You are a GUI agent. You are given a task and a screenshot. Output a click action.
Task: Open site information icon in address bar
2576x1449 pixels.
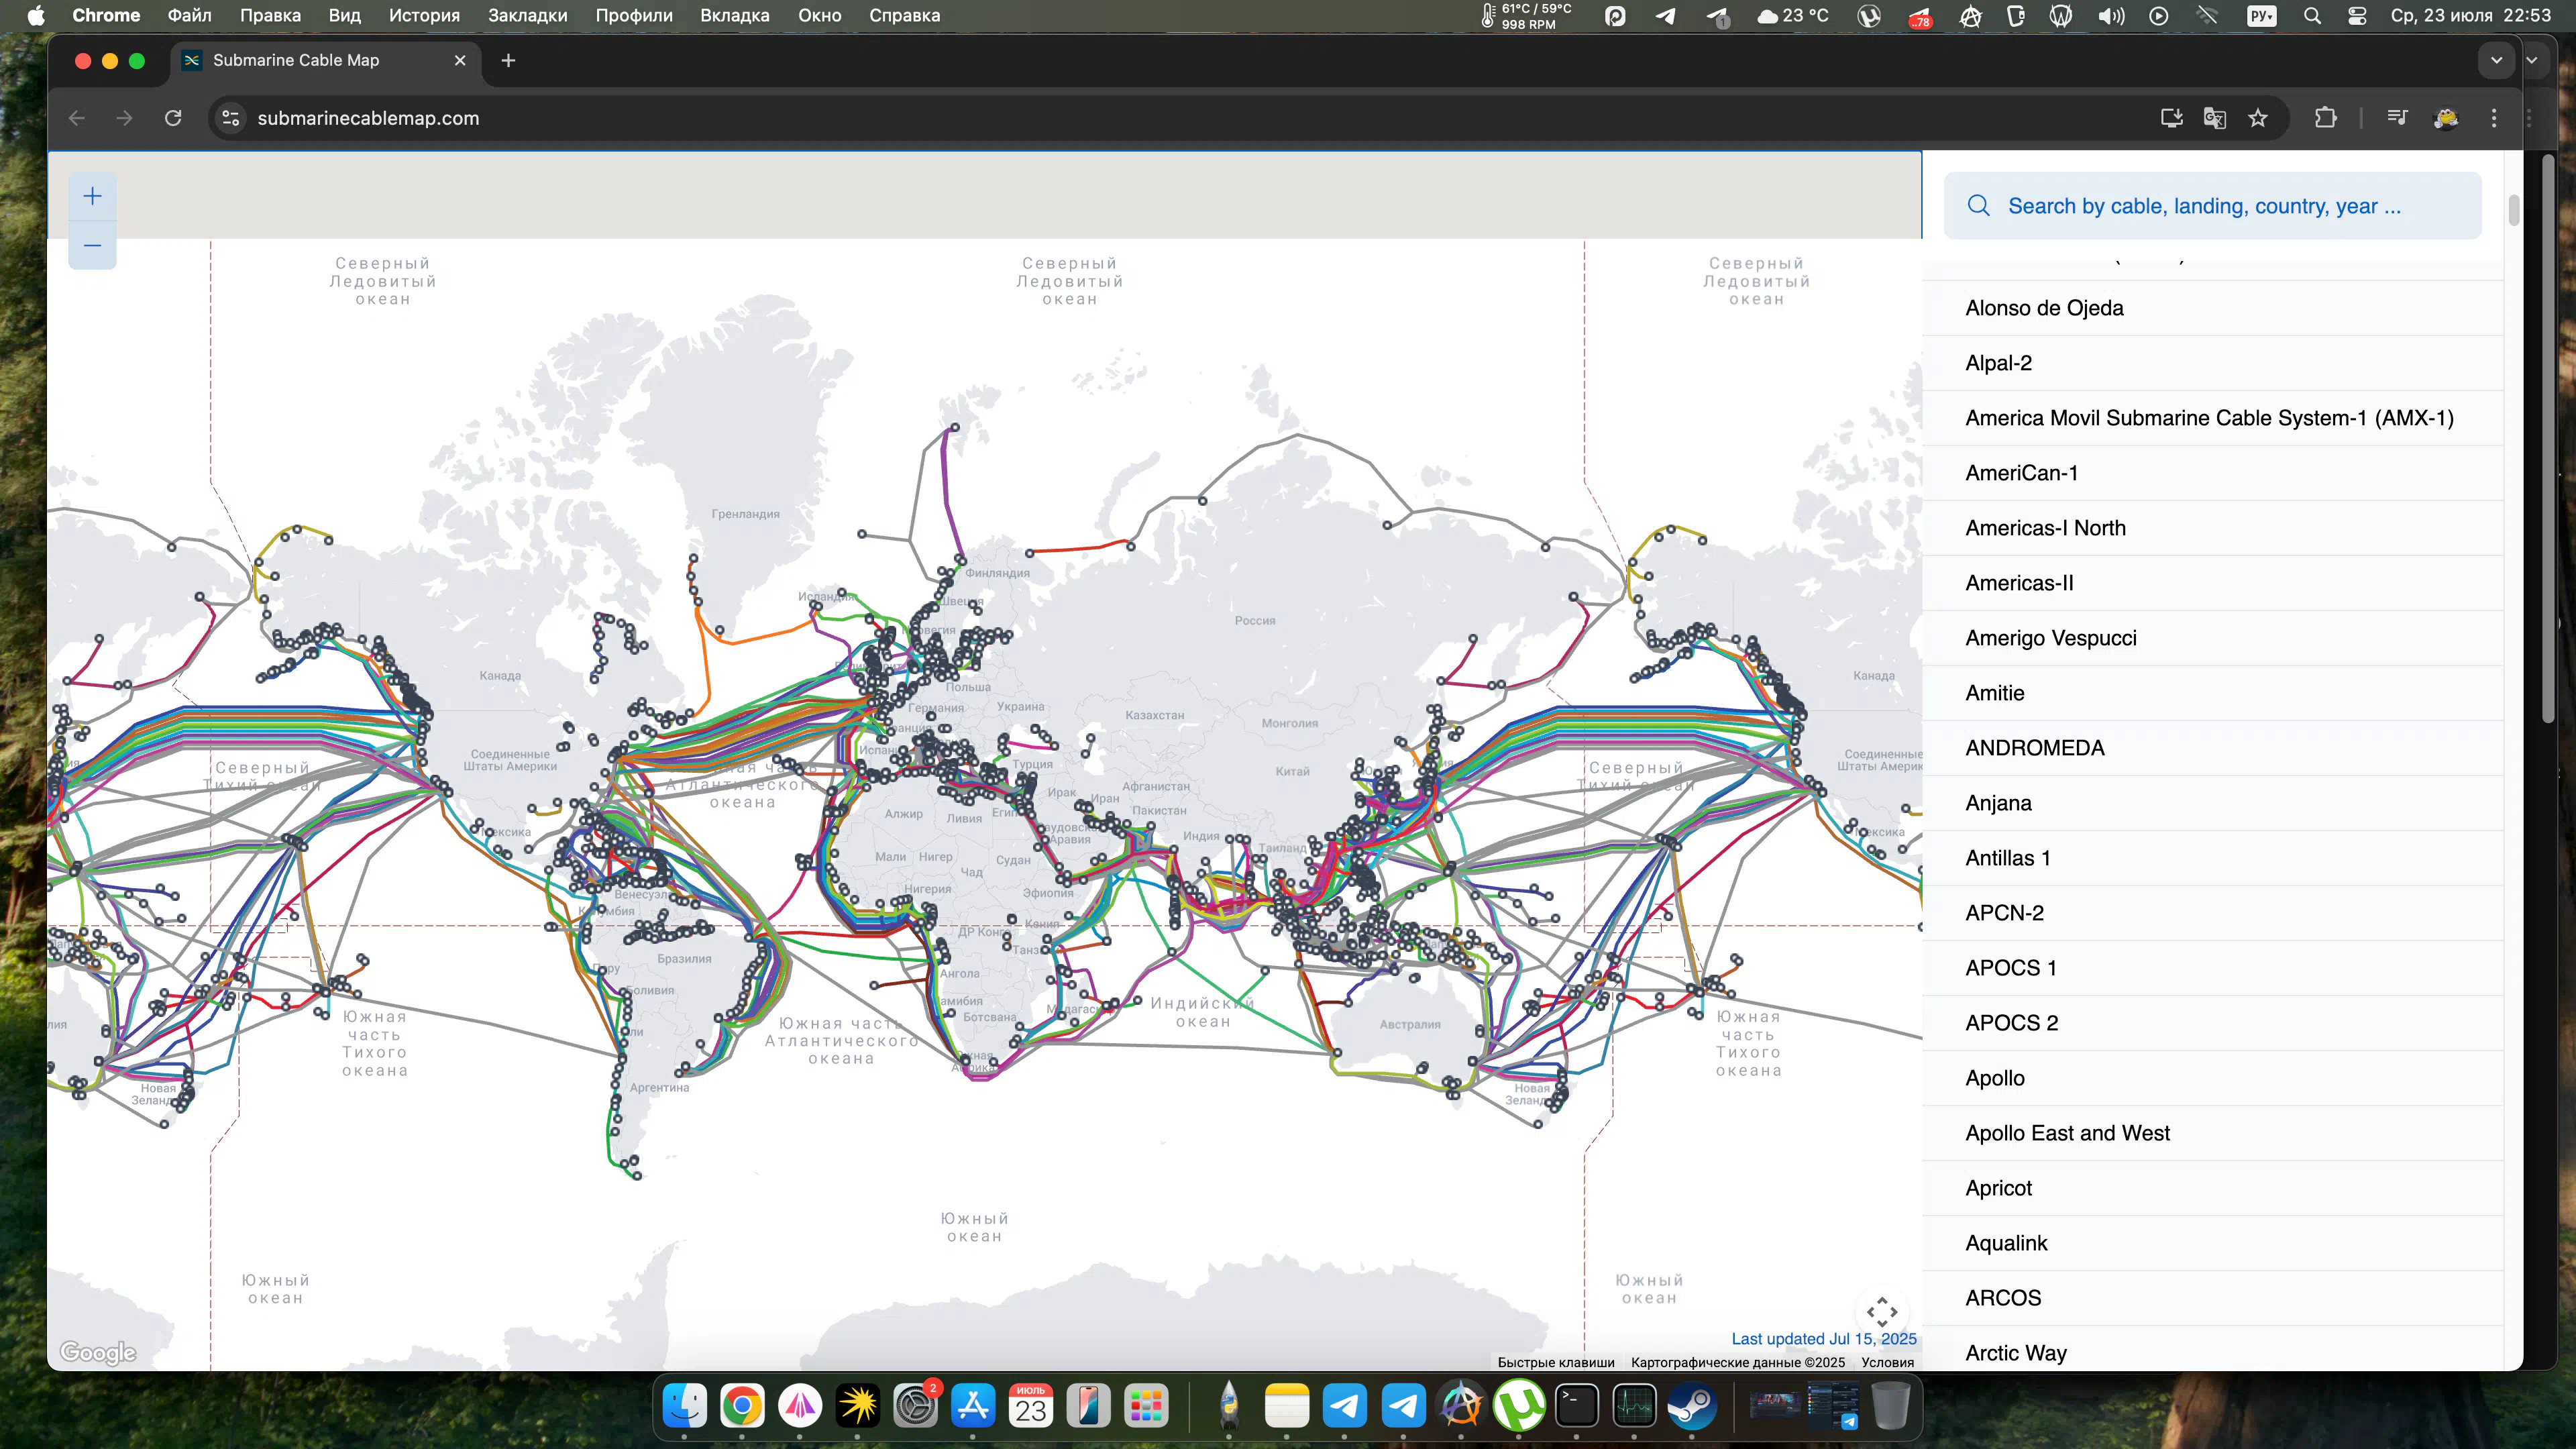tap(231, 118)
